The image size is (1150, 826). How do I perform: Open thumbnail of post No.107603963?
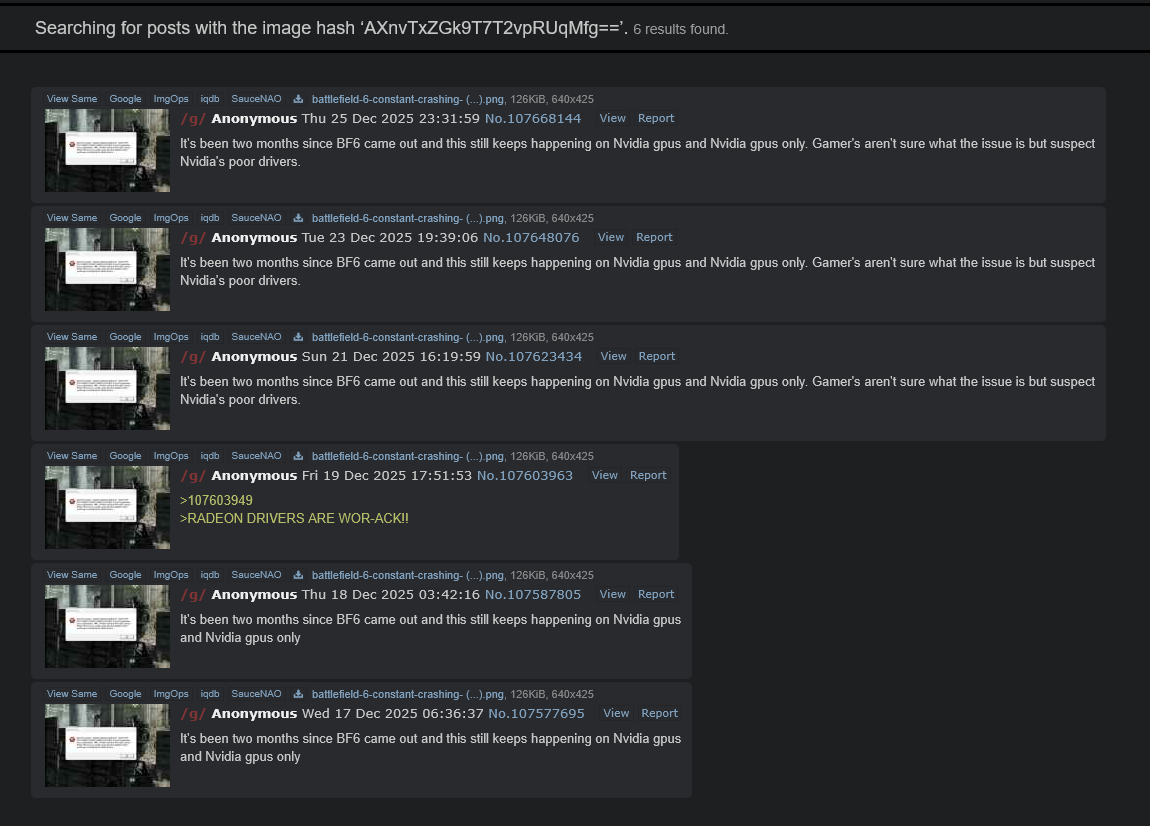click(x=107, y=507)
